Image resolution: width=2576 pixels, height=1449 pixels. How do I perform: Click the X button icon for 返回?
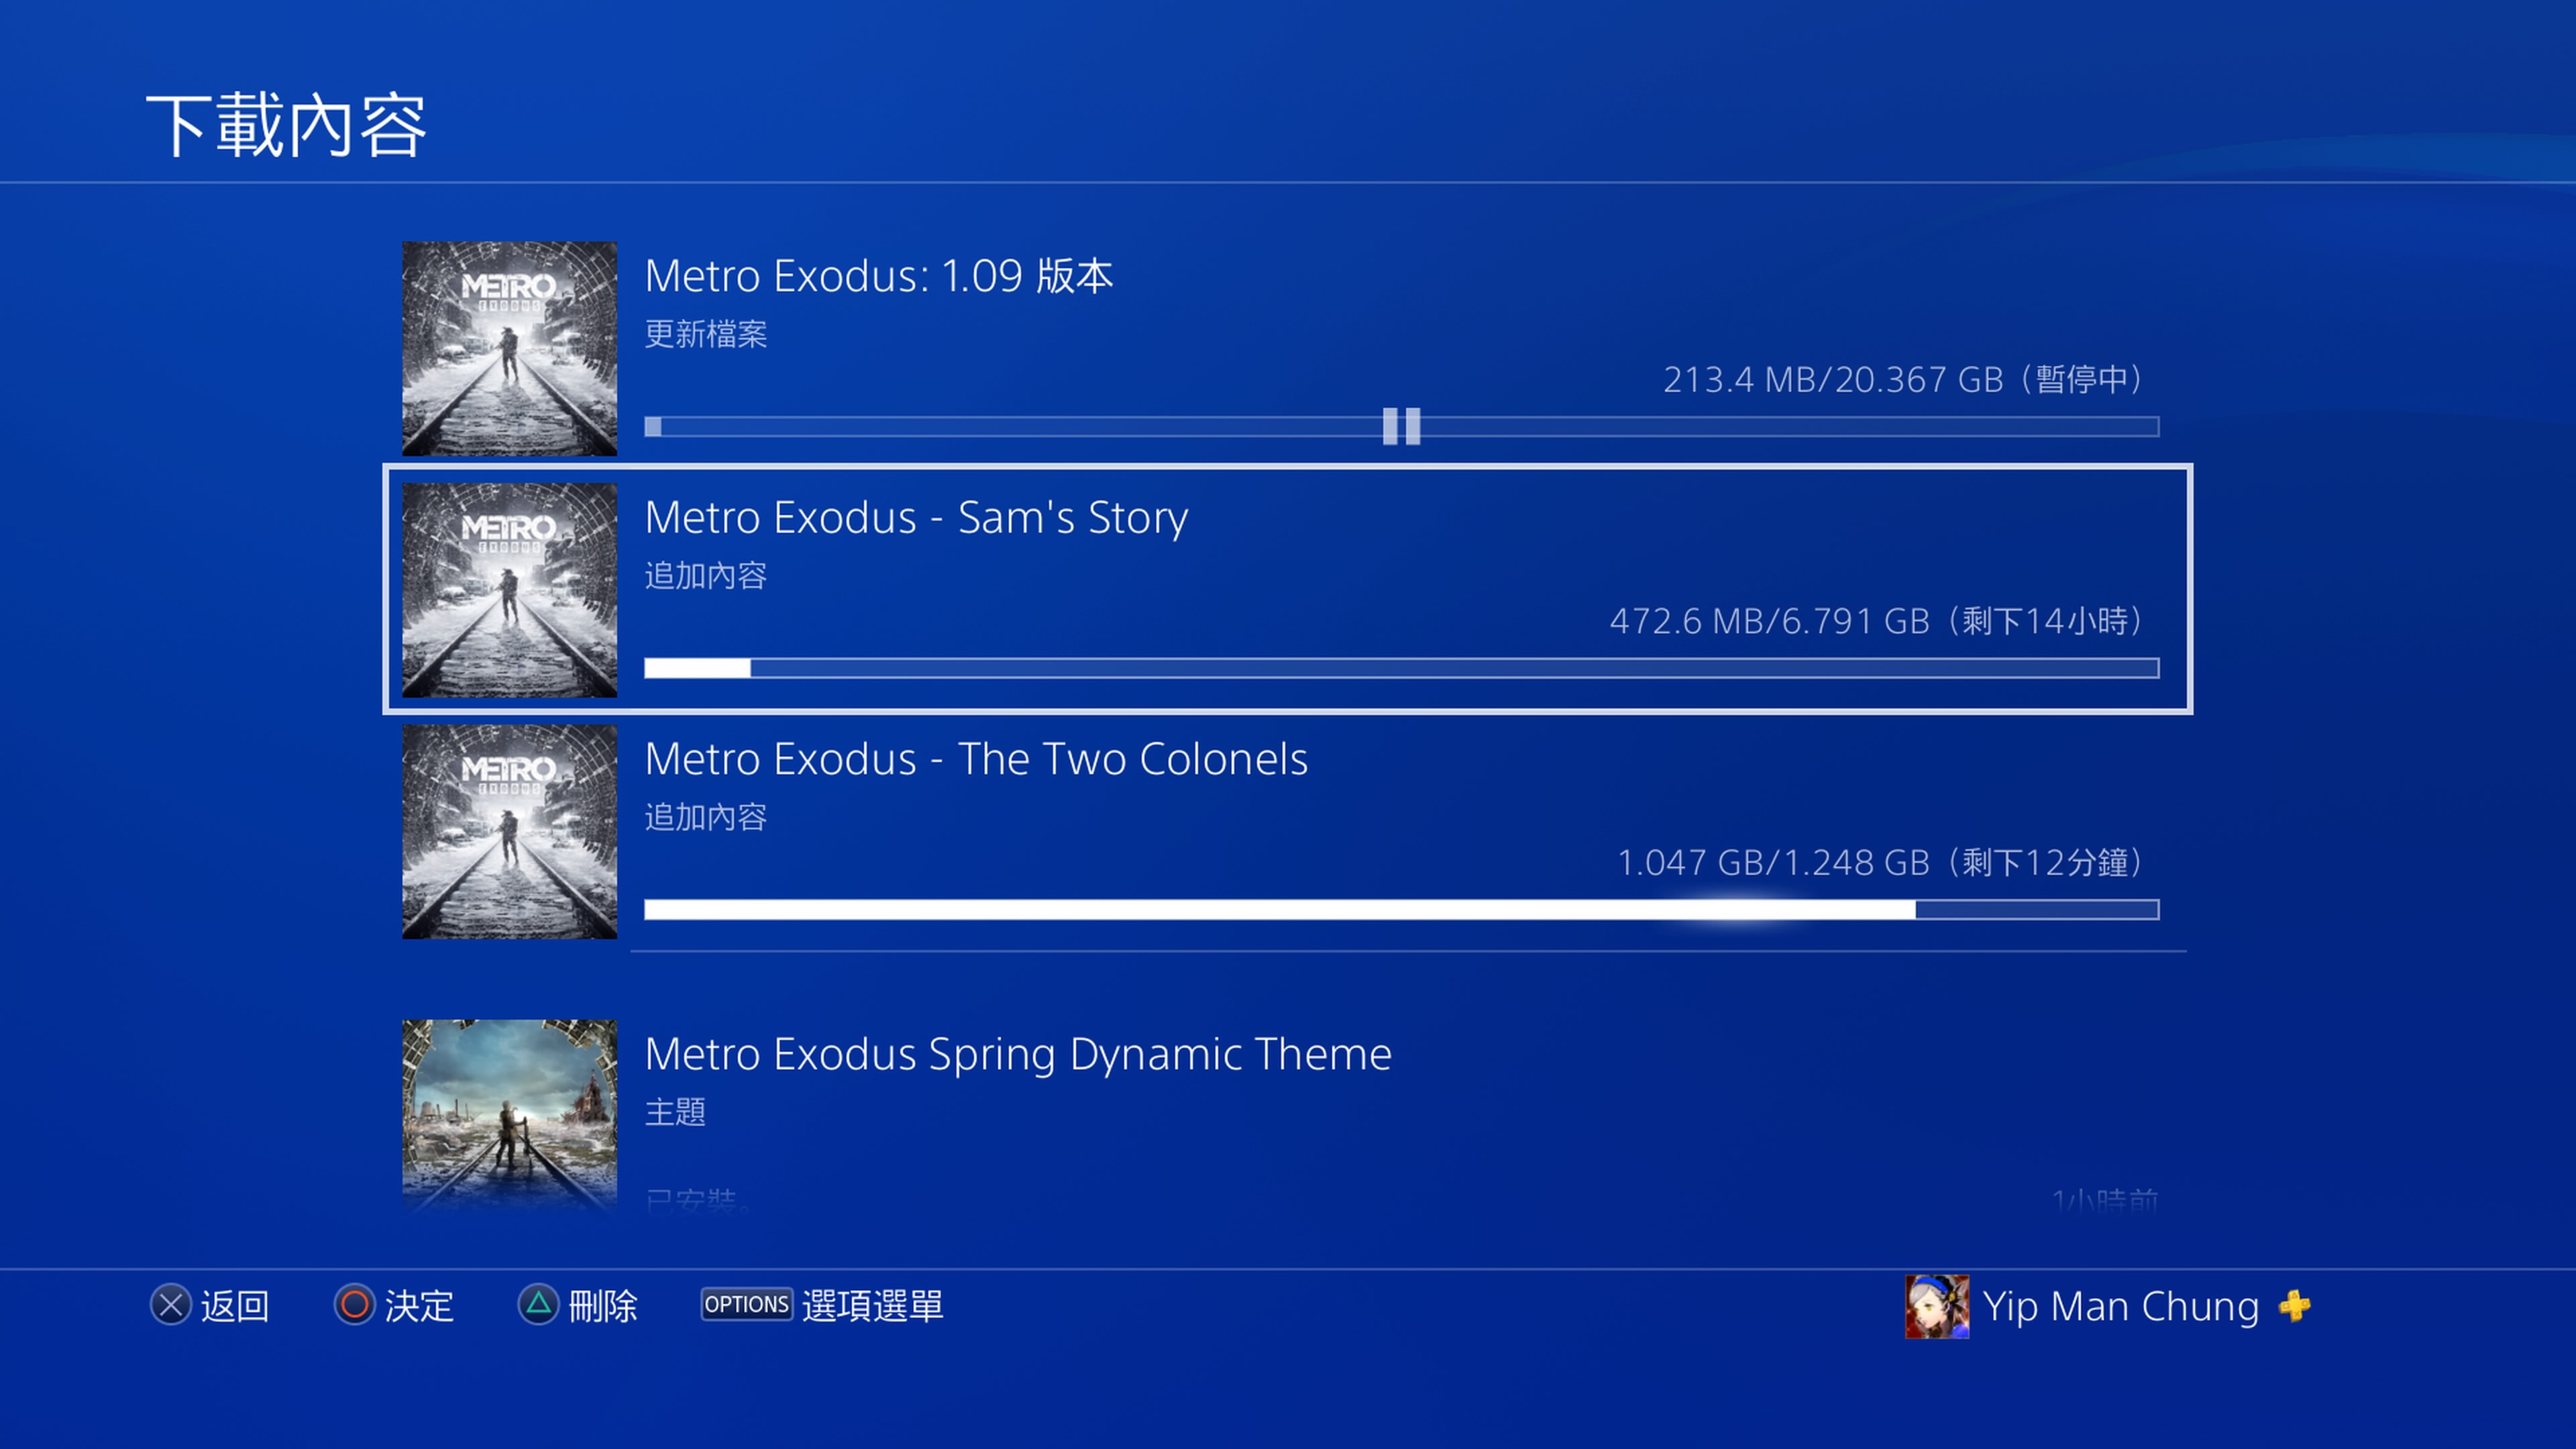tap(171, 1305)
